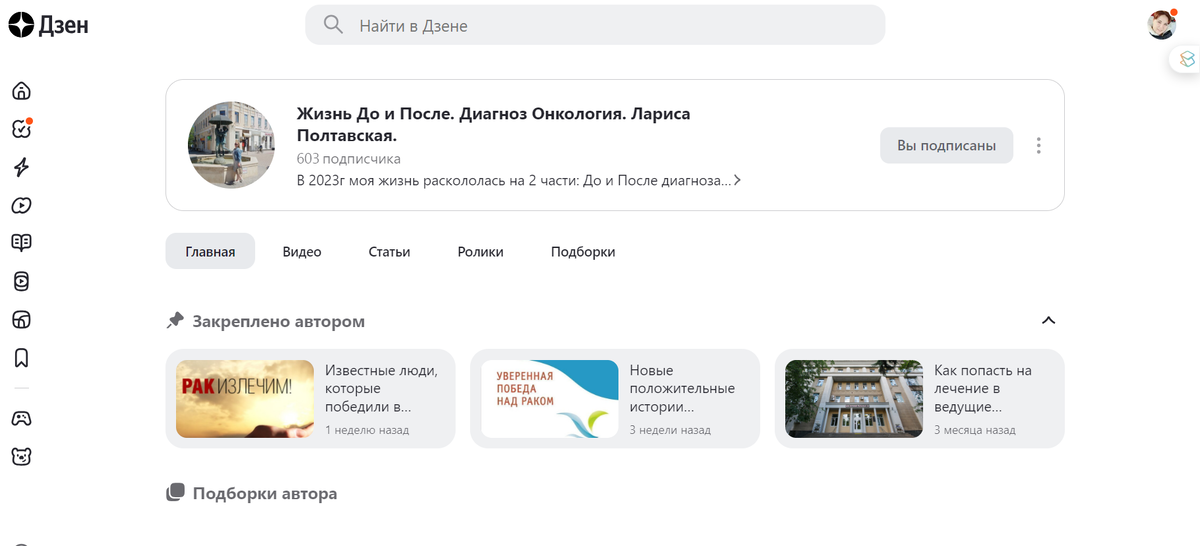Click the 3 месяца назад timestamp

975,430
